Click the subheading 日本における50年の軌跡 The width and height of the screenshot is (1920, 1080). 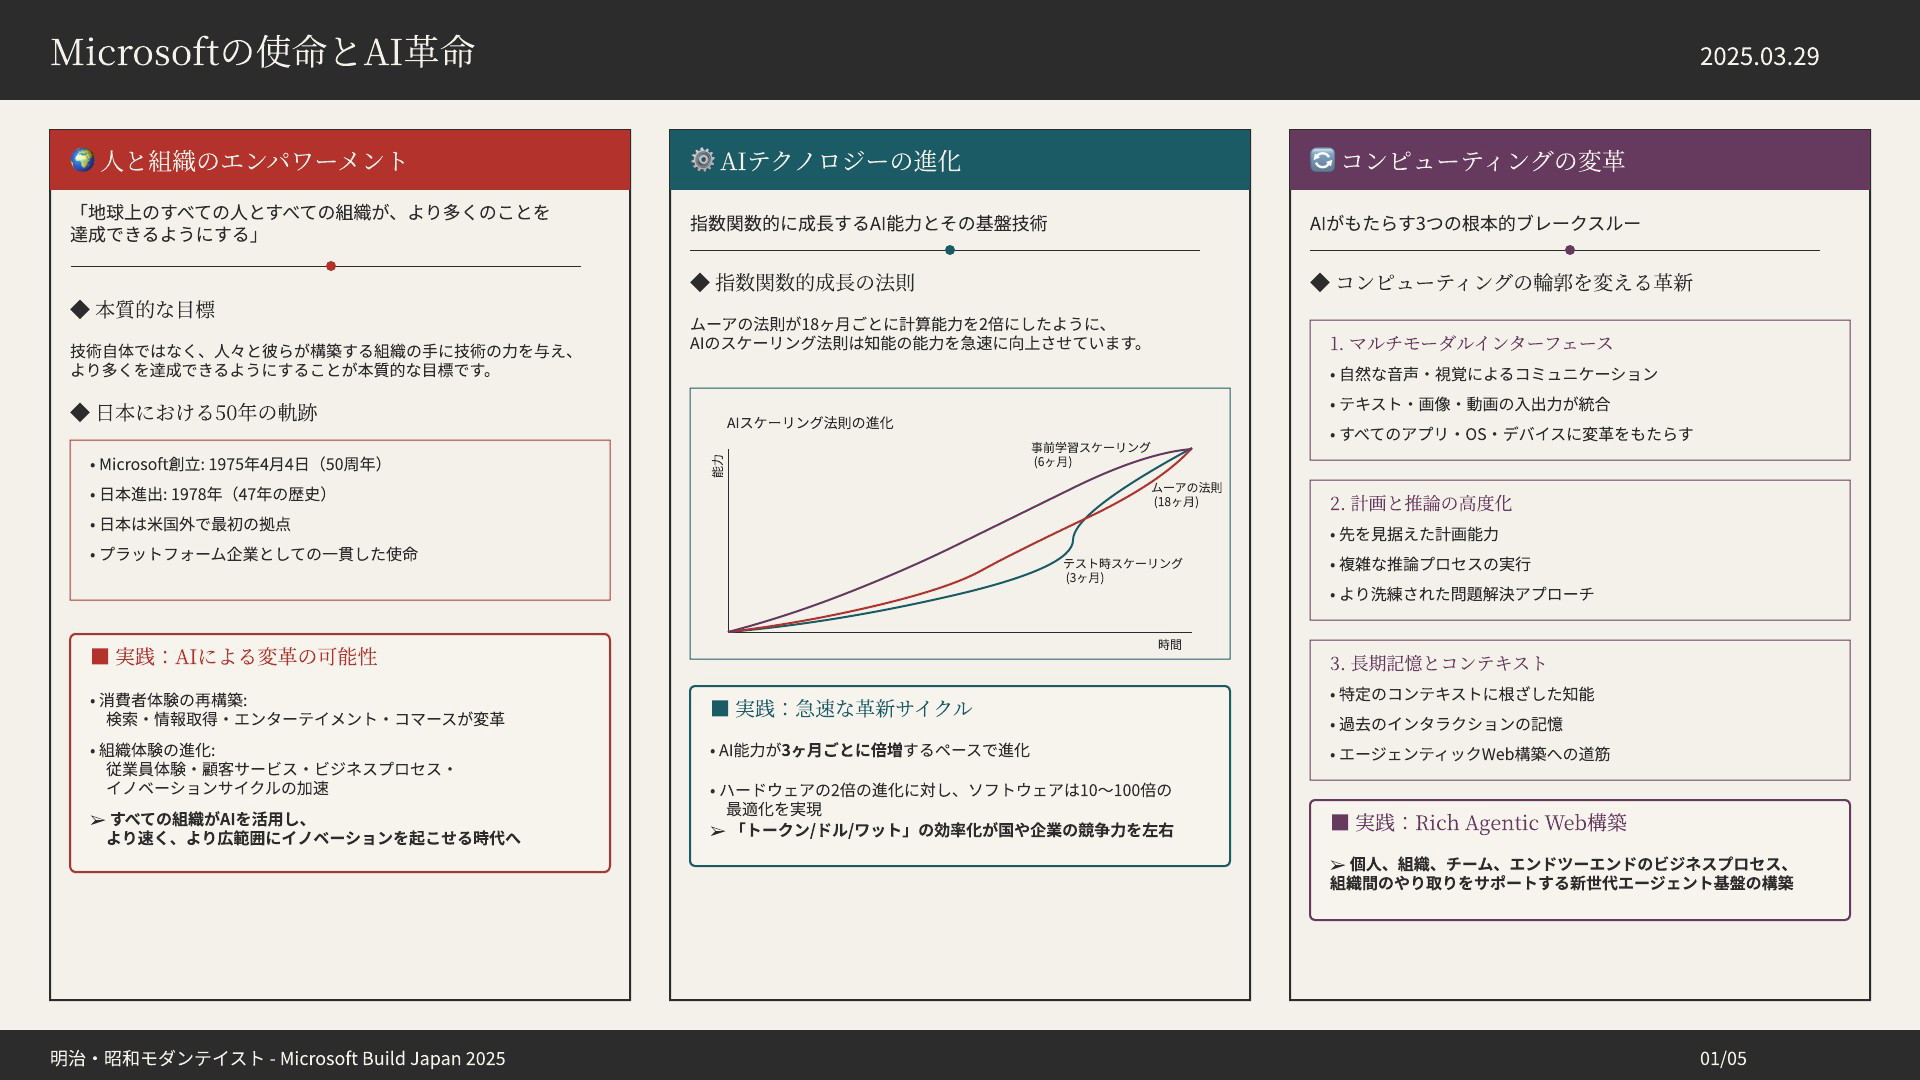pyautogui.click(x=194, y=413)
